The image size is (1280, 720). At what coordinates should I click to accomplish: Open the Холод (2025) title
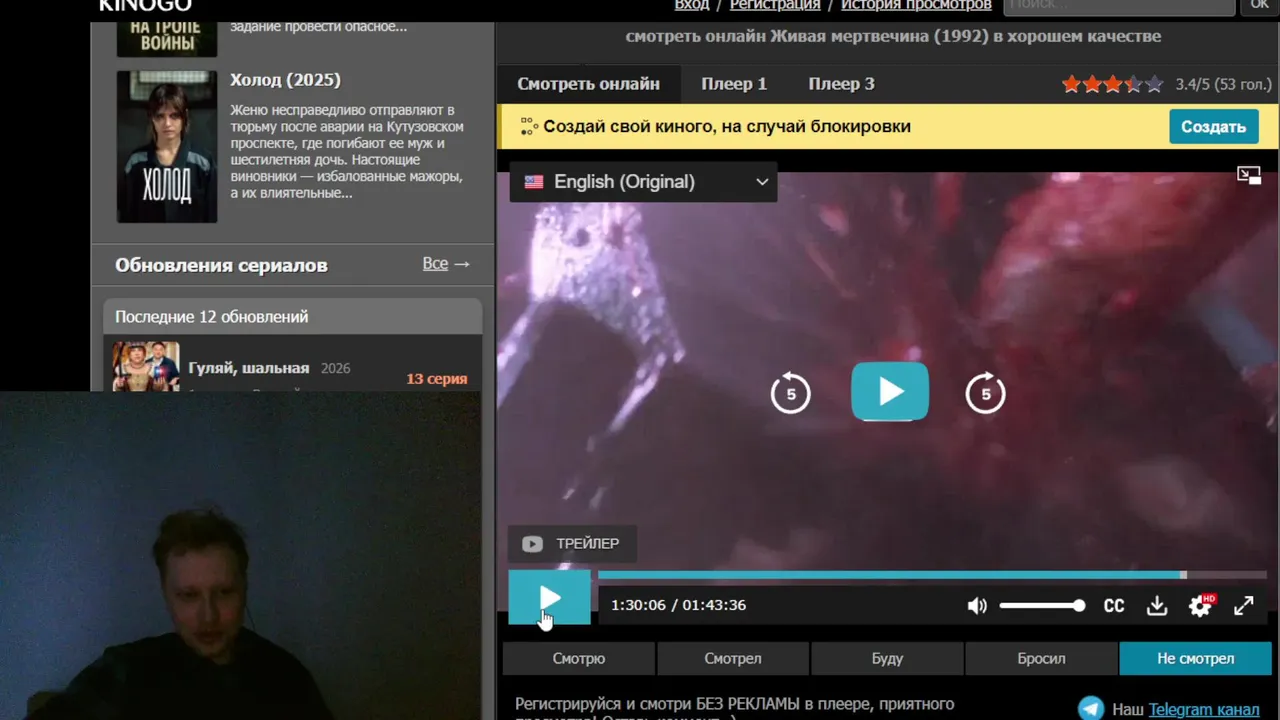pyautogui.click(x=285, y=80)
